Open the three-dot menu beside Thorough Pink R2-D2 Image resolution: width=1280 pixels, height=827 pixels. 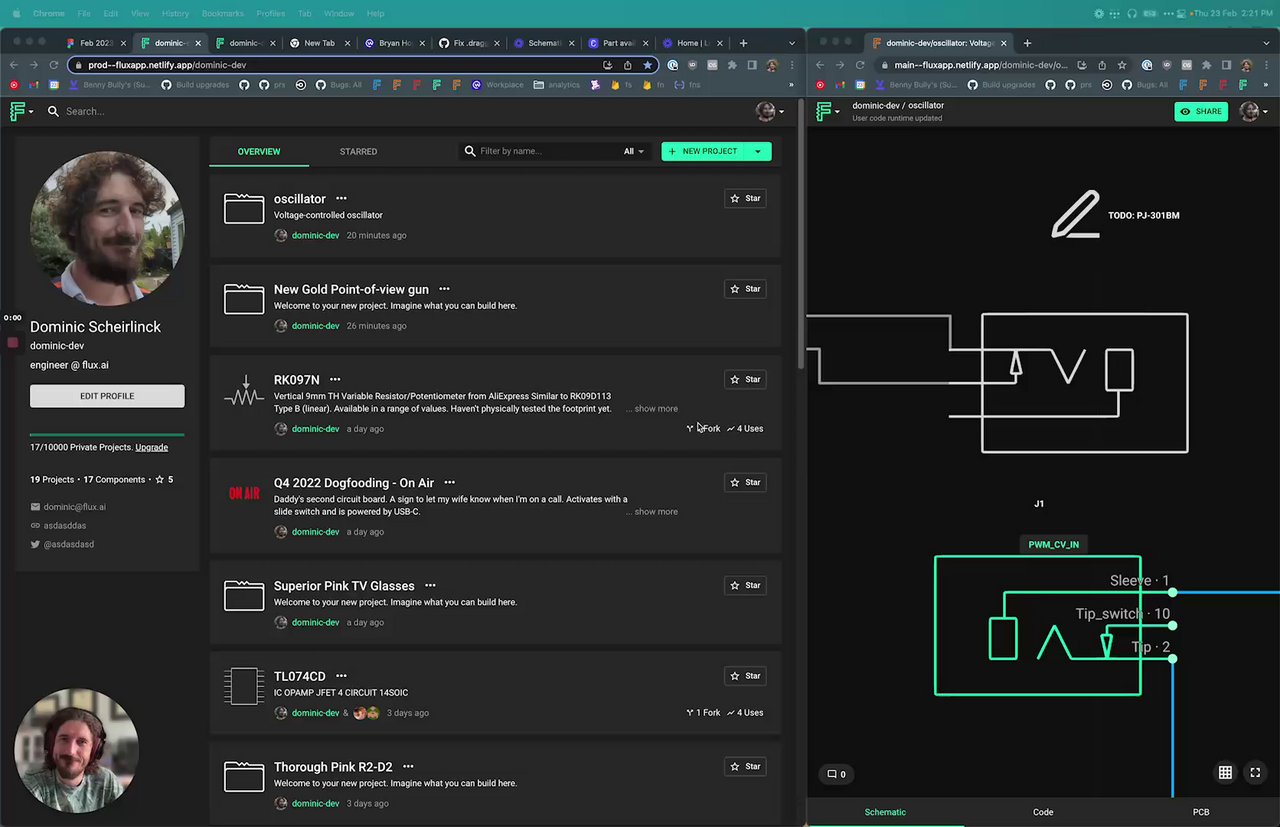click(x=408, y=767)
